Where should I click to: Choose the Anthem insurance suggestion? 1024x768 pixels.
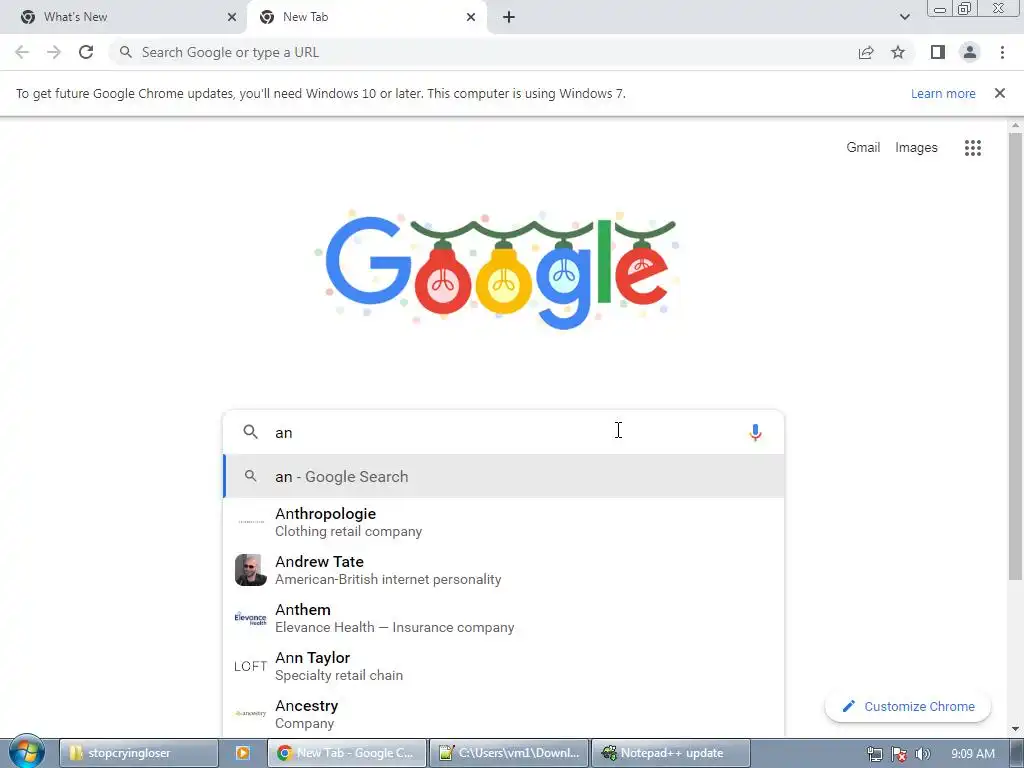[503, 618]
